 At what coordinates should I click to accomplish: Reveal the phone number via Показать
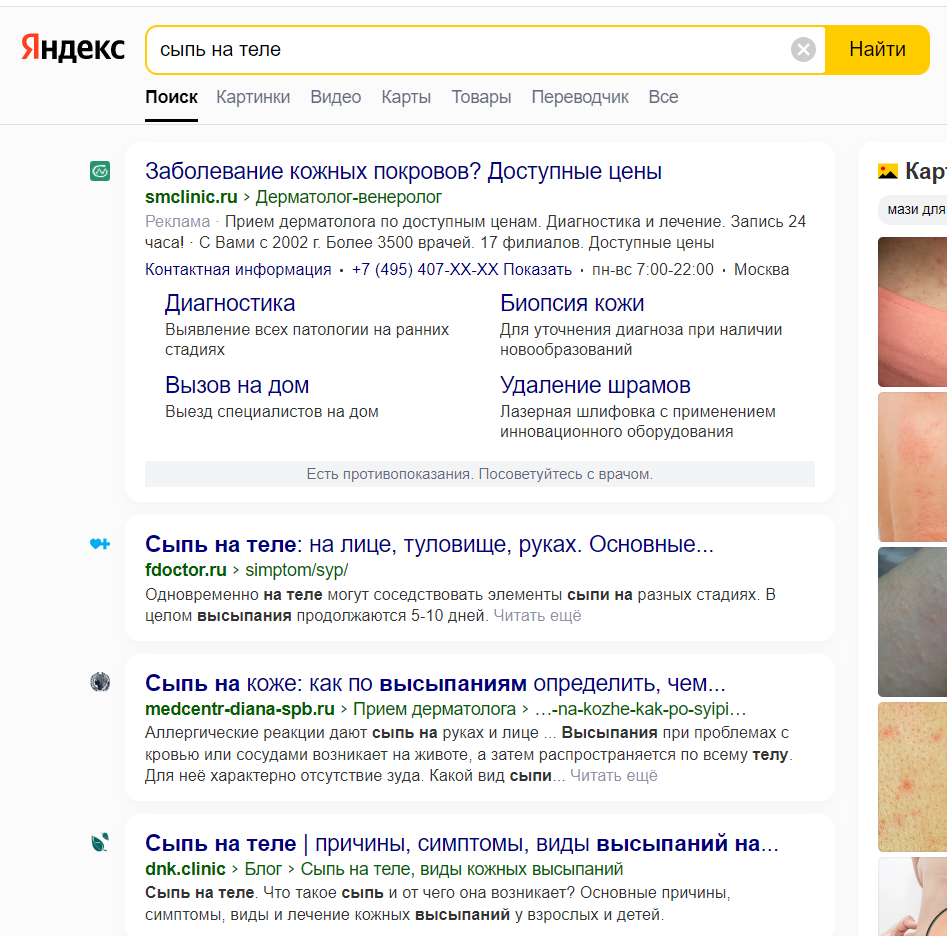pos(538,270)
